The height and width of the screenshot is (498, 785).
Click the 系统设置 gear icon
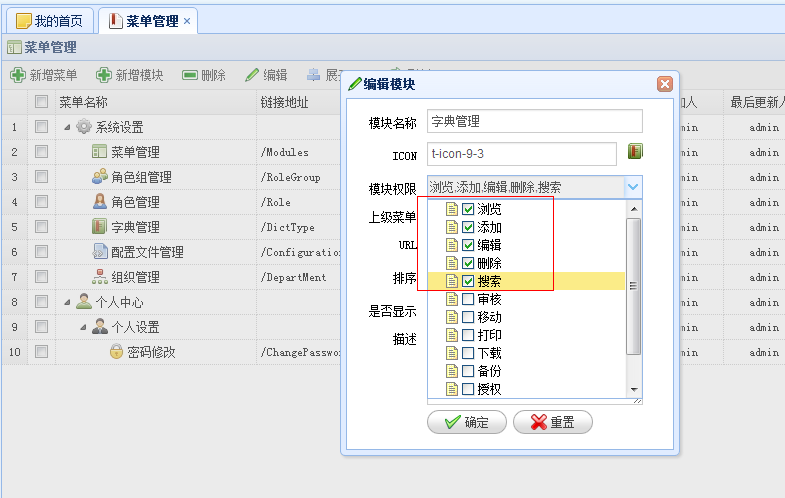click(84, 127)
